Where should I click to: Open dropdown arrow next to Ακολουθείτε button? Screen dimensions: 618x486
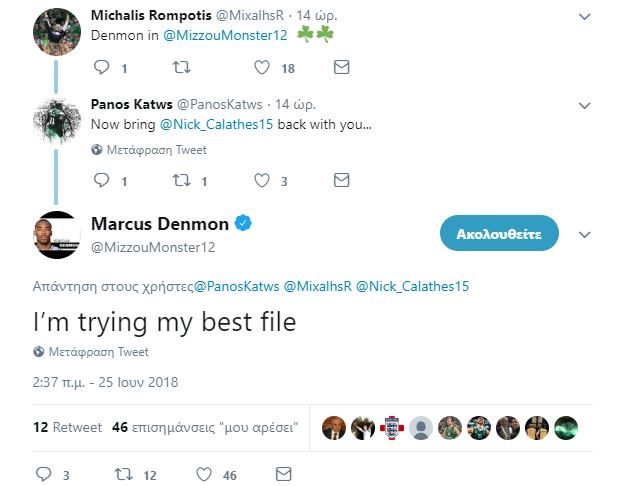coord(586,234)
